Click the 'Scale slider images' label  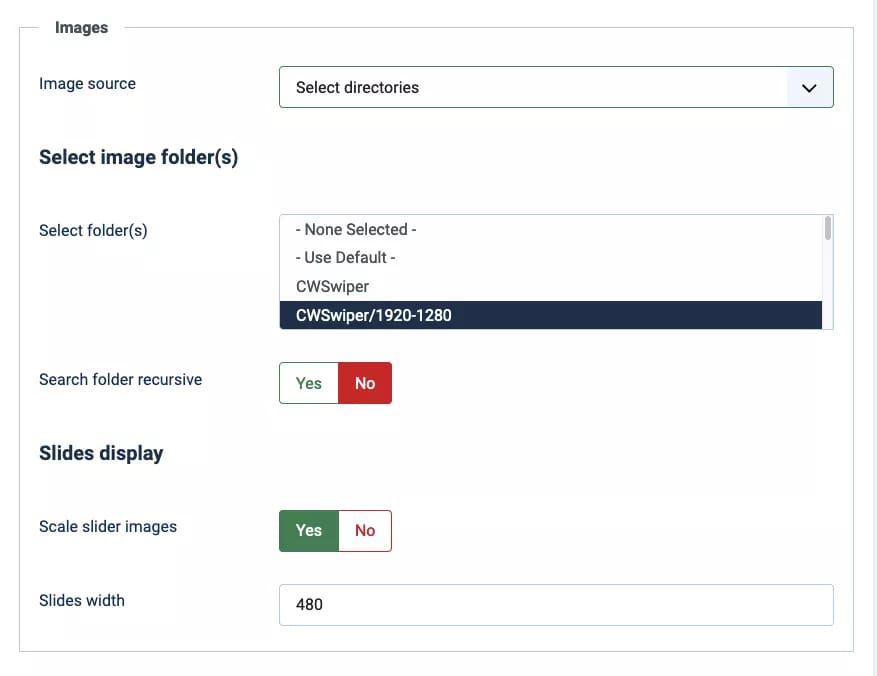tap(108, 527)
